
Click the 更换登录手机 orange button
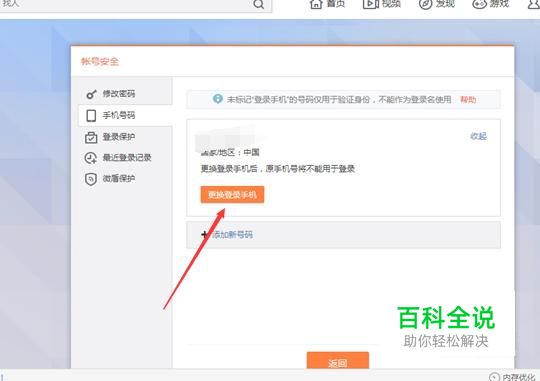click(x=232, y=195)
